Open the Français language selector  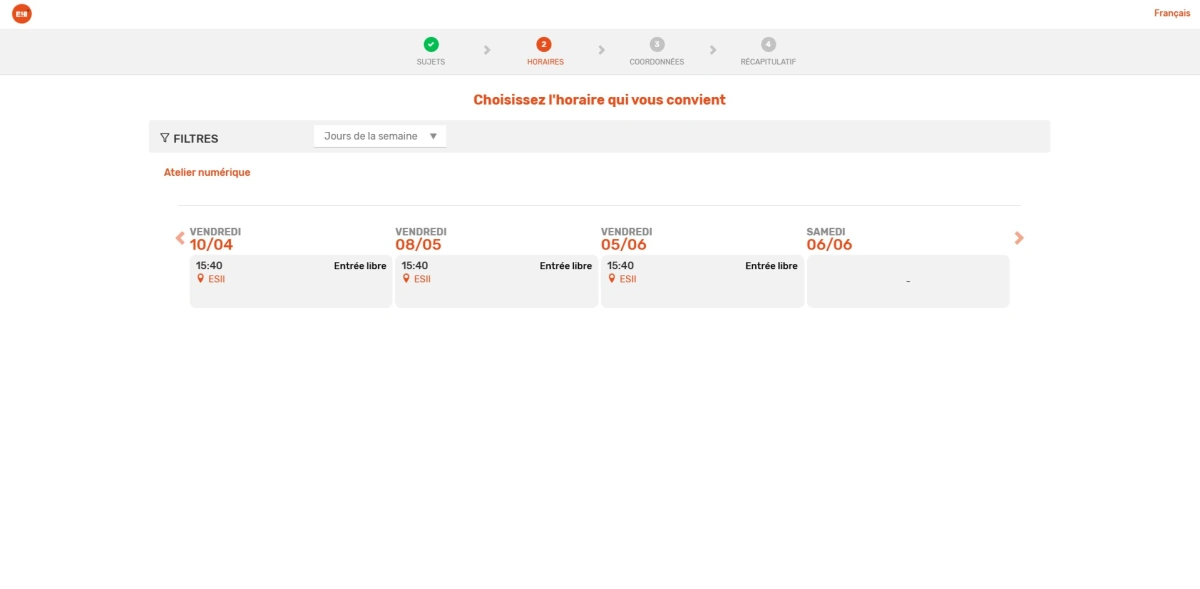coord(1171,13)
